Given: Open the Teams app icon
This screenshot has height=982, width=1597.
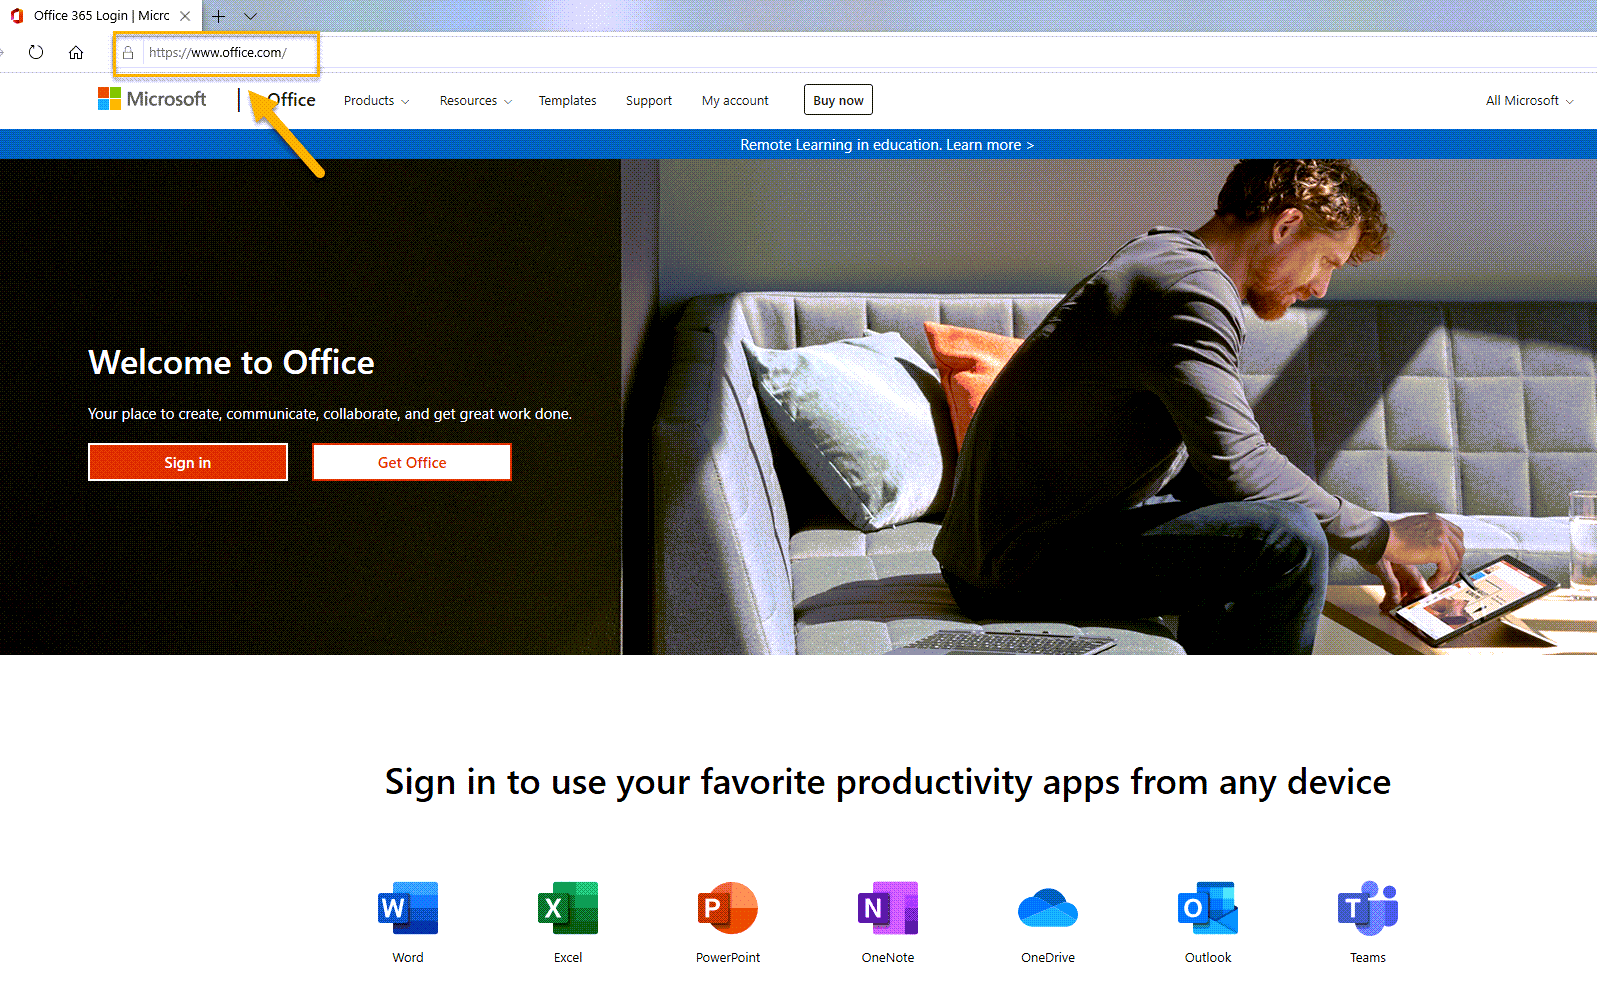Looking at the screenshot, I should point(1368,908).
